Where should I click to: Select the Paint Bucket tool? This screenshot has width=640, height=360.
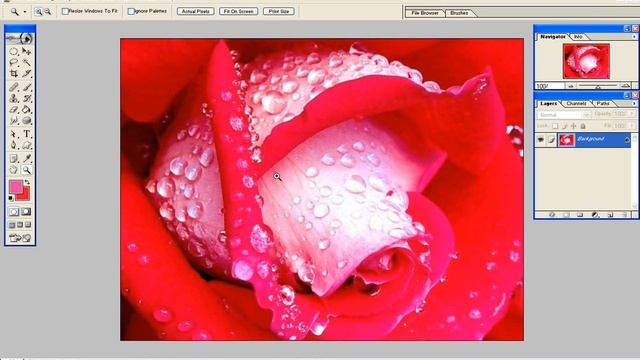point(27,109)
